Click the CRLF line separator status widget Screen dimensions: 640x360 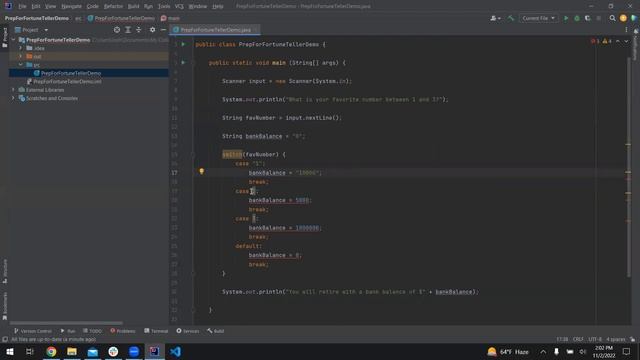[578, 340]
